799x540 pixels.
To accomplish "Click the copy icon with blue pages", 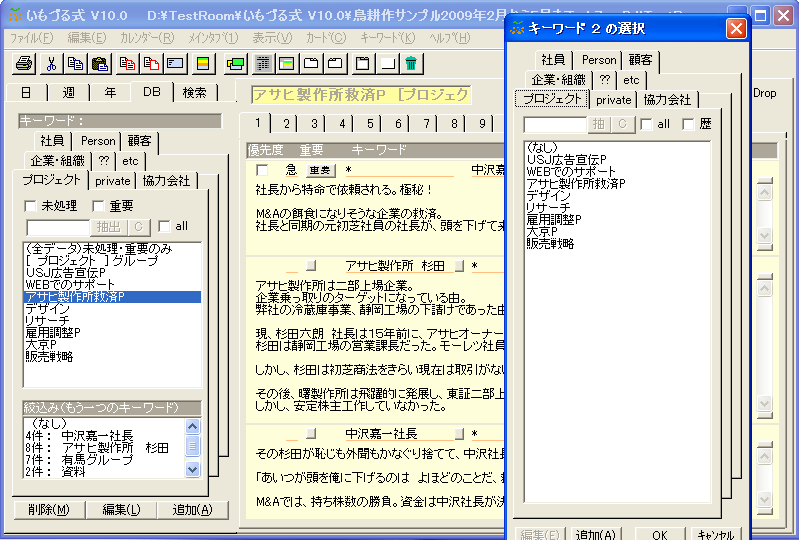I will point(75,64).
